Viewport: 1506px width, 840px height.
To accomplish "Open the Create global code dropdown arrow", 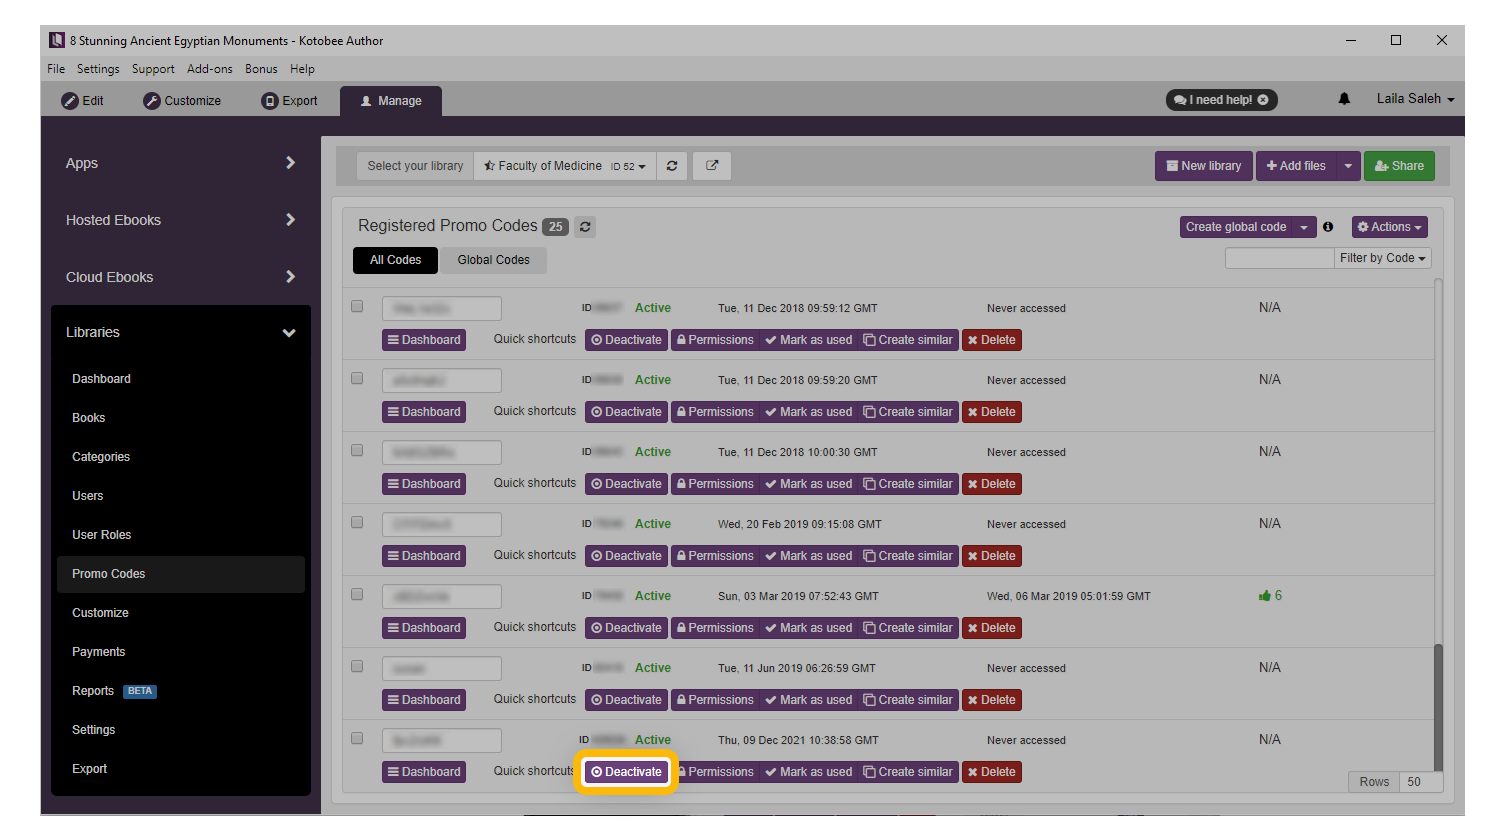I will coord(1304,227).
